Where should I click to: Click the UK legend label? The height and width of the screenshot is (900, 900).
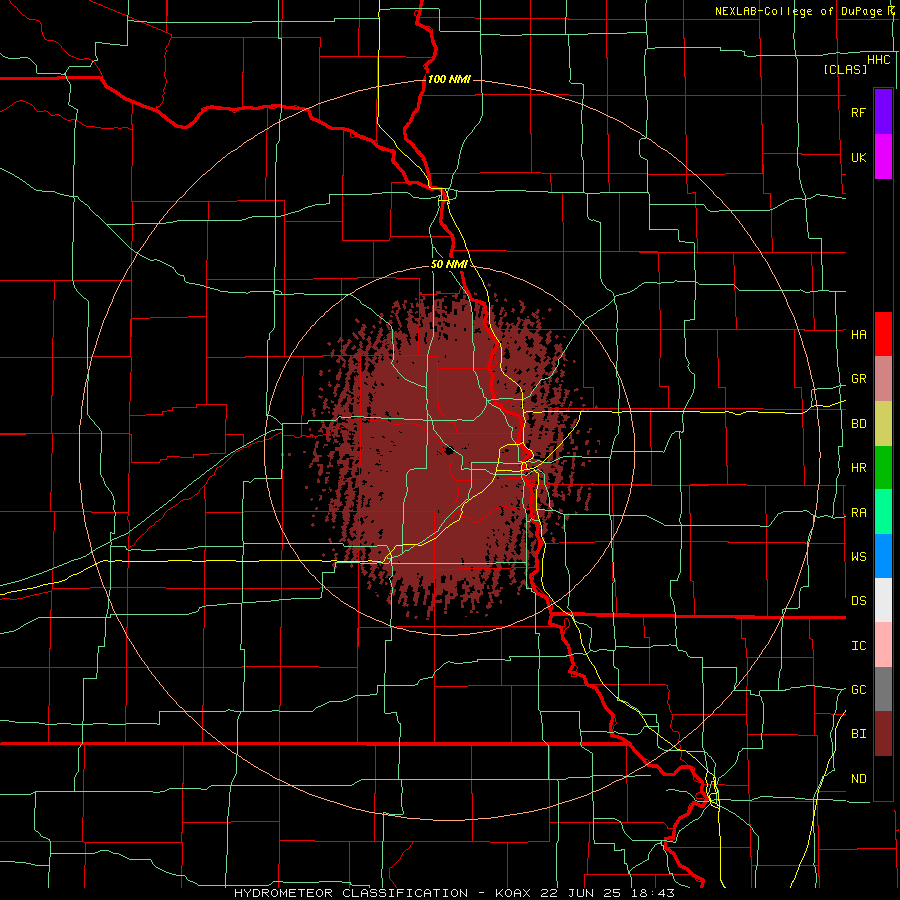tap(858, 158)
